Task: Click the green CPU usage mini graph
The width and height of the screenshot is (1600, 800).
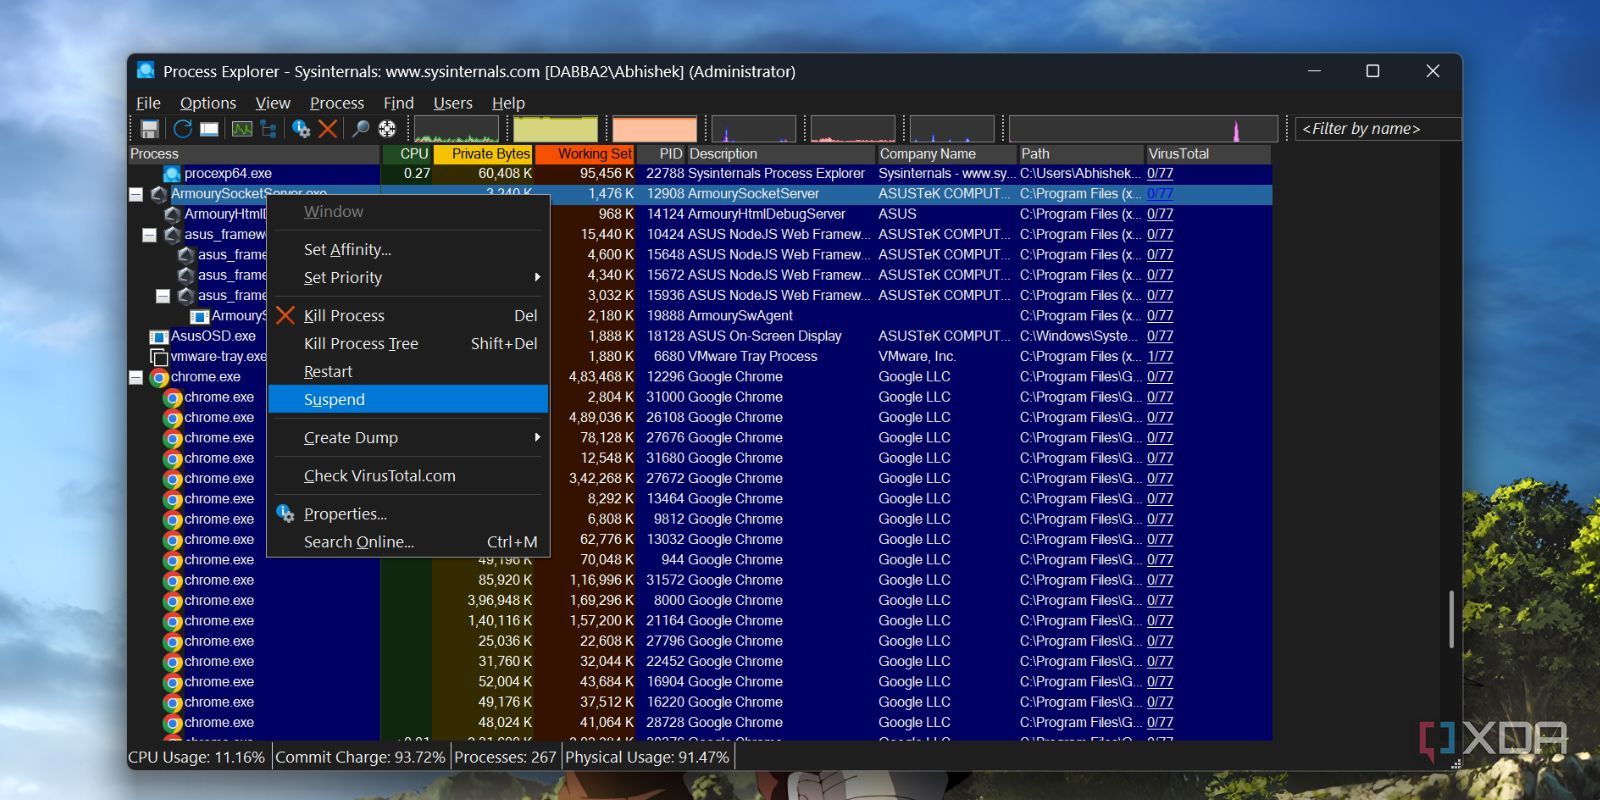Action: 456,129
